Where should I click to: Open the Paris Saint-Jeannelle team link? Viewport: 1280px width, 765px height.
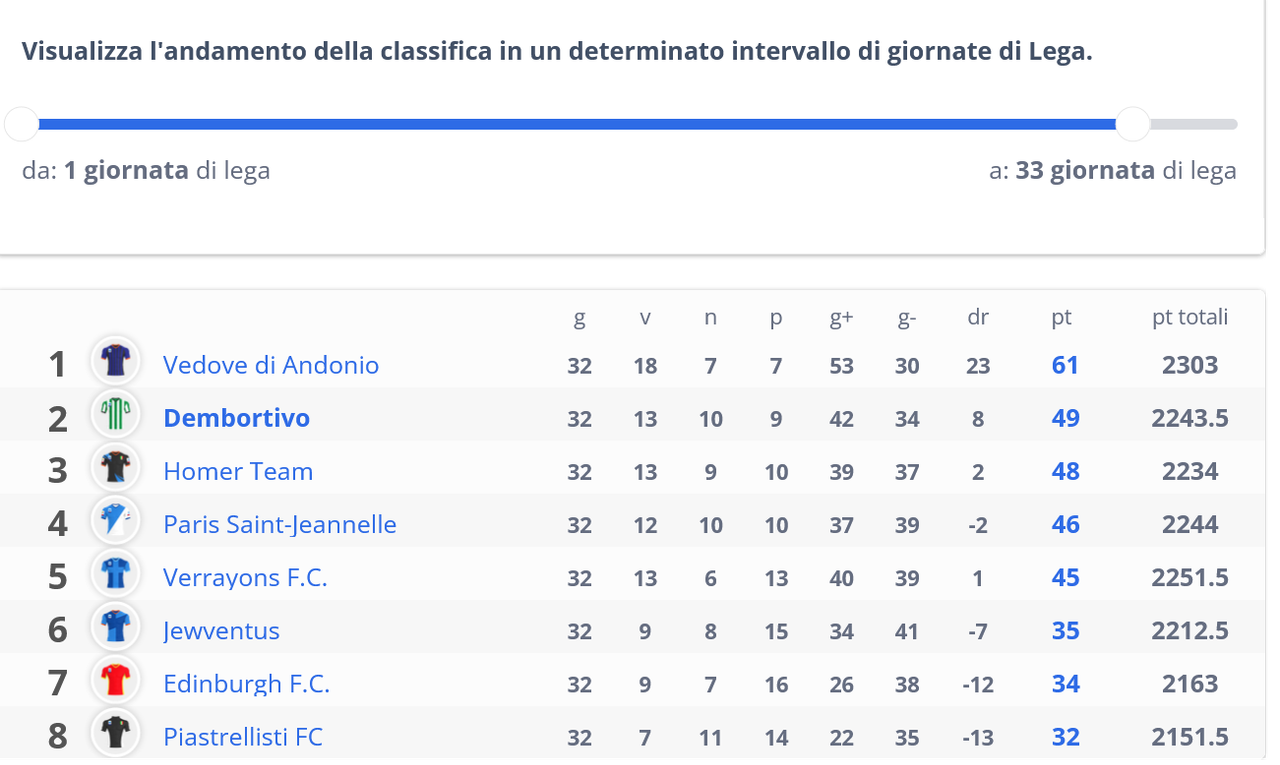point(280,524)
